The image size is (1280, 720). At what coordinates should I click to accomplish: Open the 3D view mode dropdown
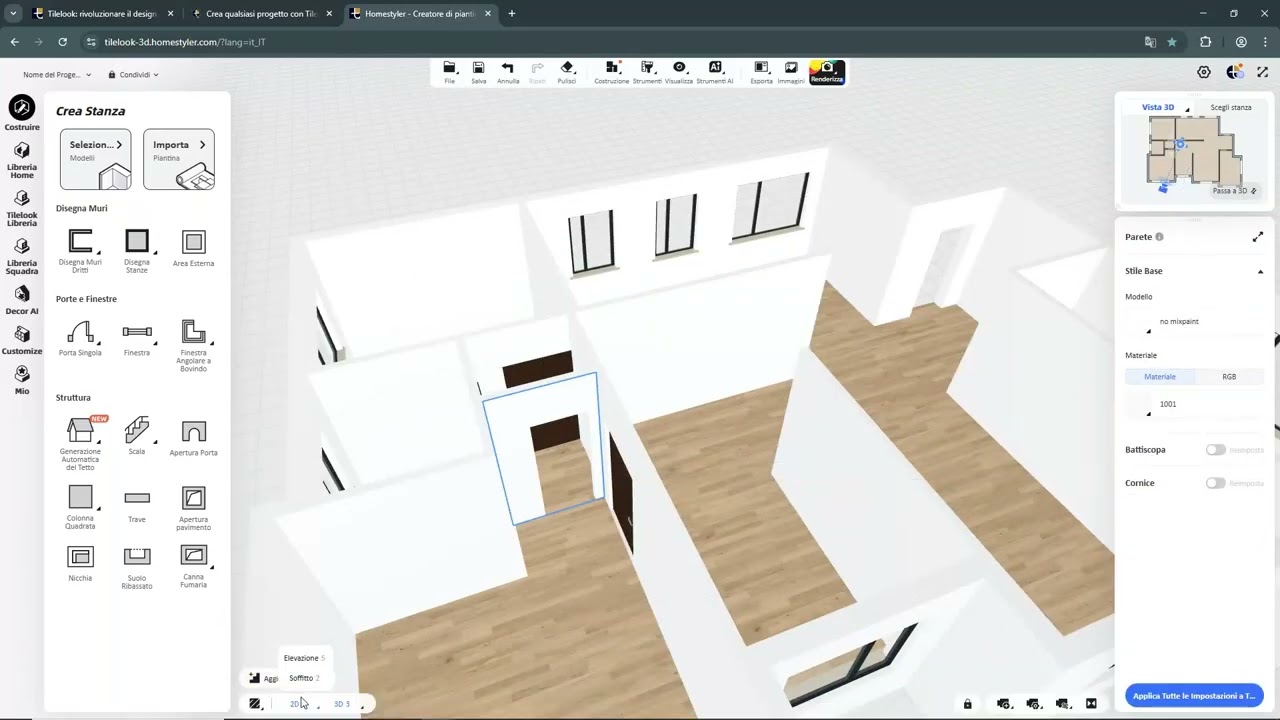click(x=347, y=704)
